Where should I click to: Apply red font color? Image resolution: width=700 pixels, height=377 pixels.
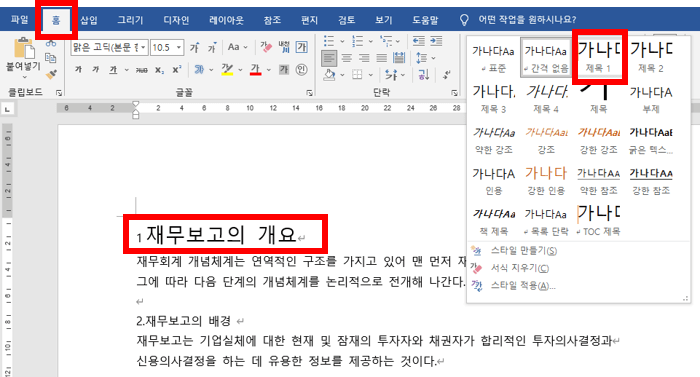click(256, 70)
